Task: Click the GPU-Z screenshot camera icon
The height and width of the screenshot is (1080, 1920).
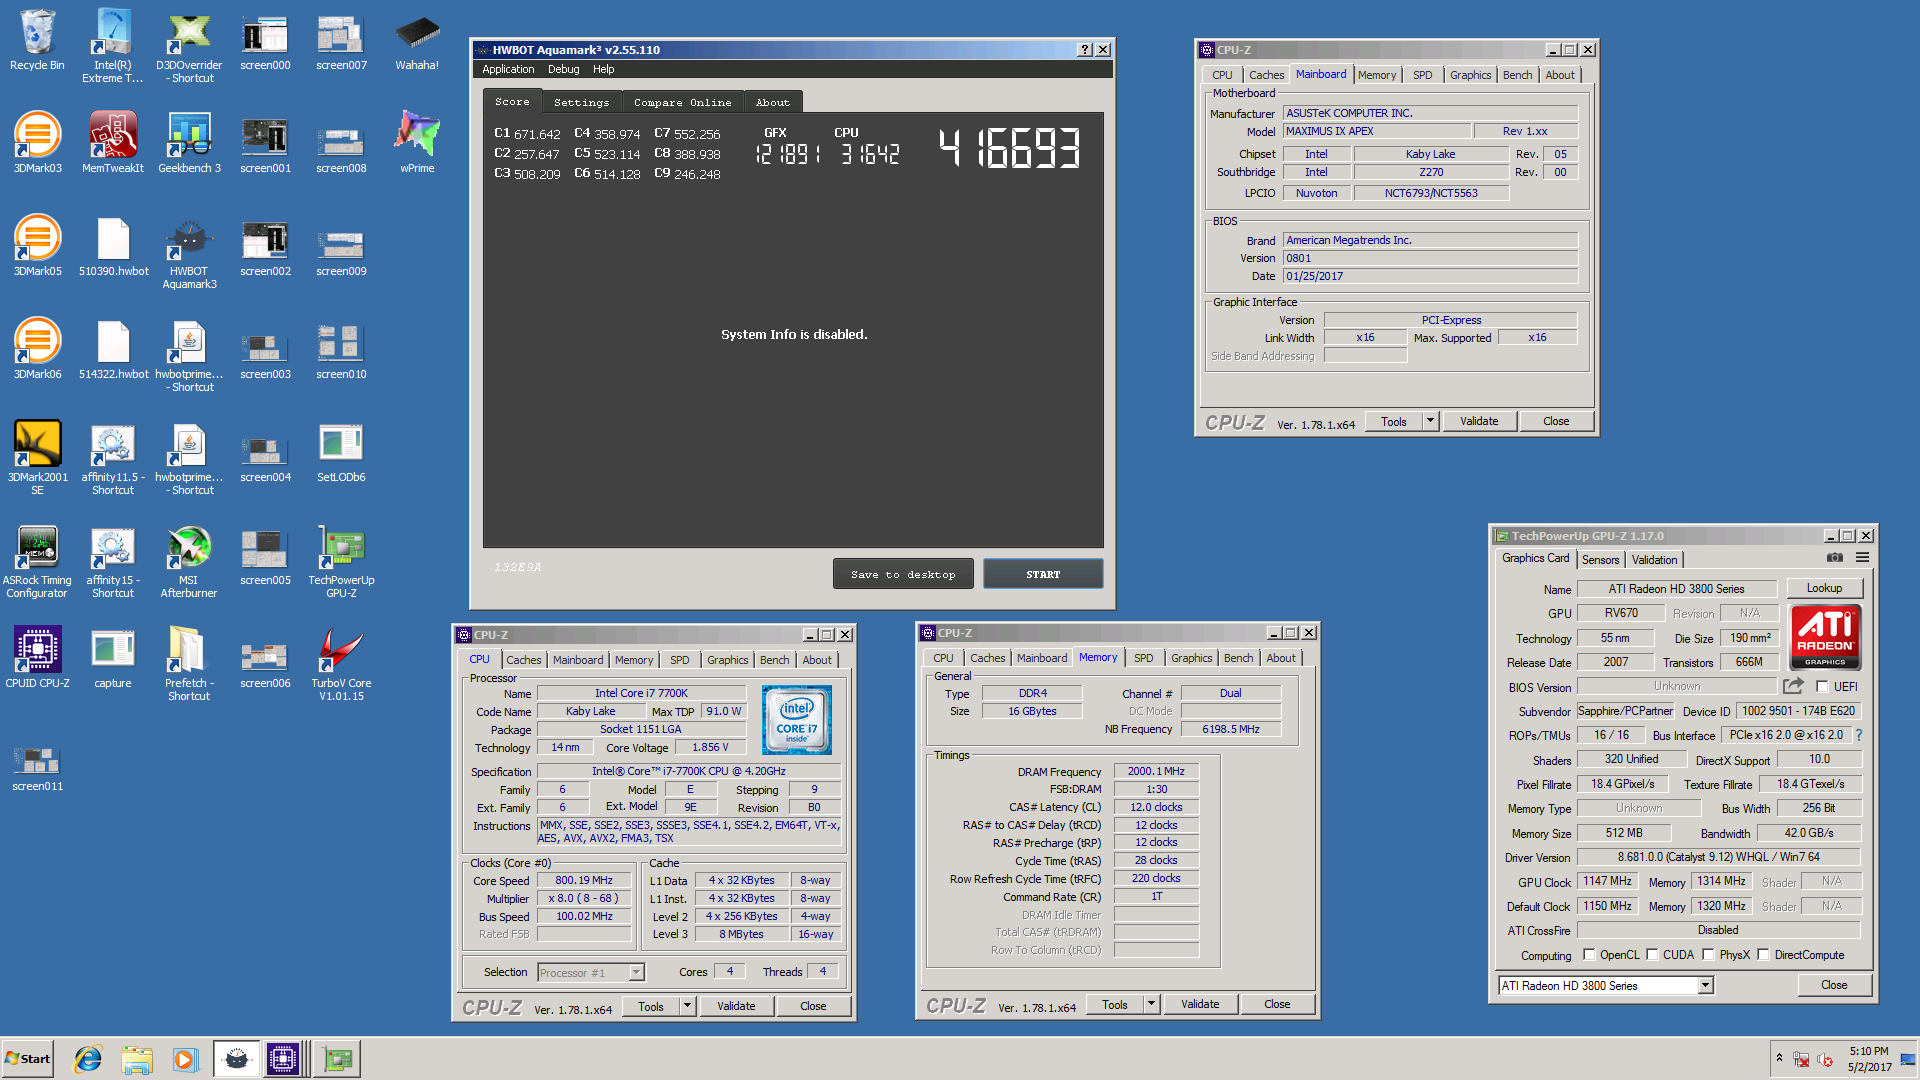Action: [x=1834, y=558]
